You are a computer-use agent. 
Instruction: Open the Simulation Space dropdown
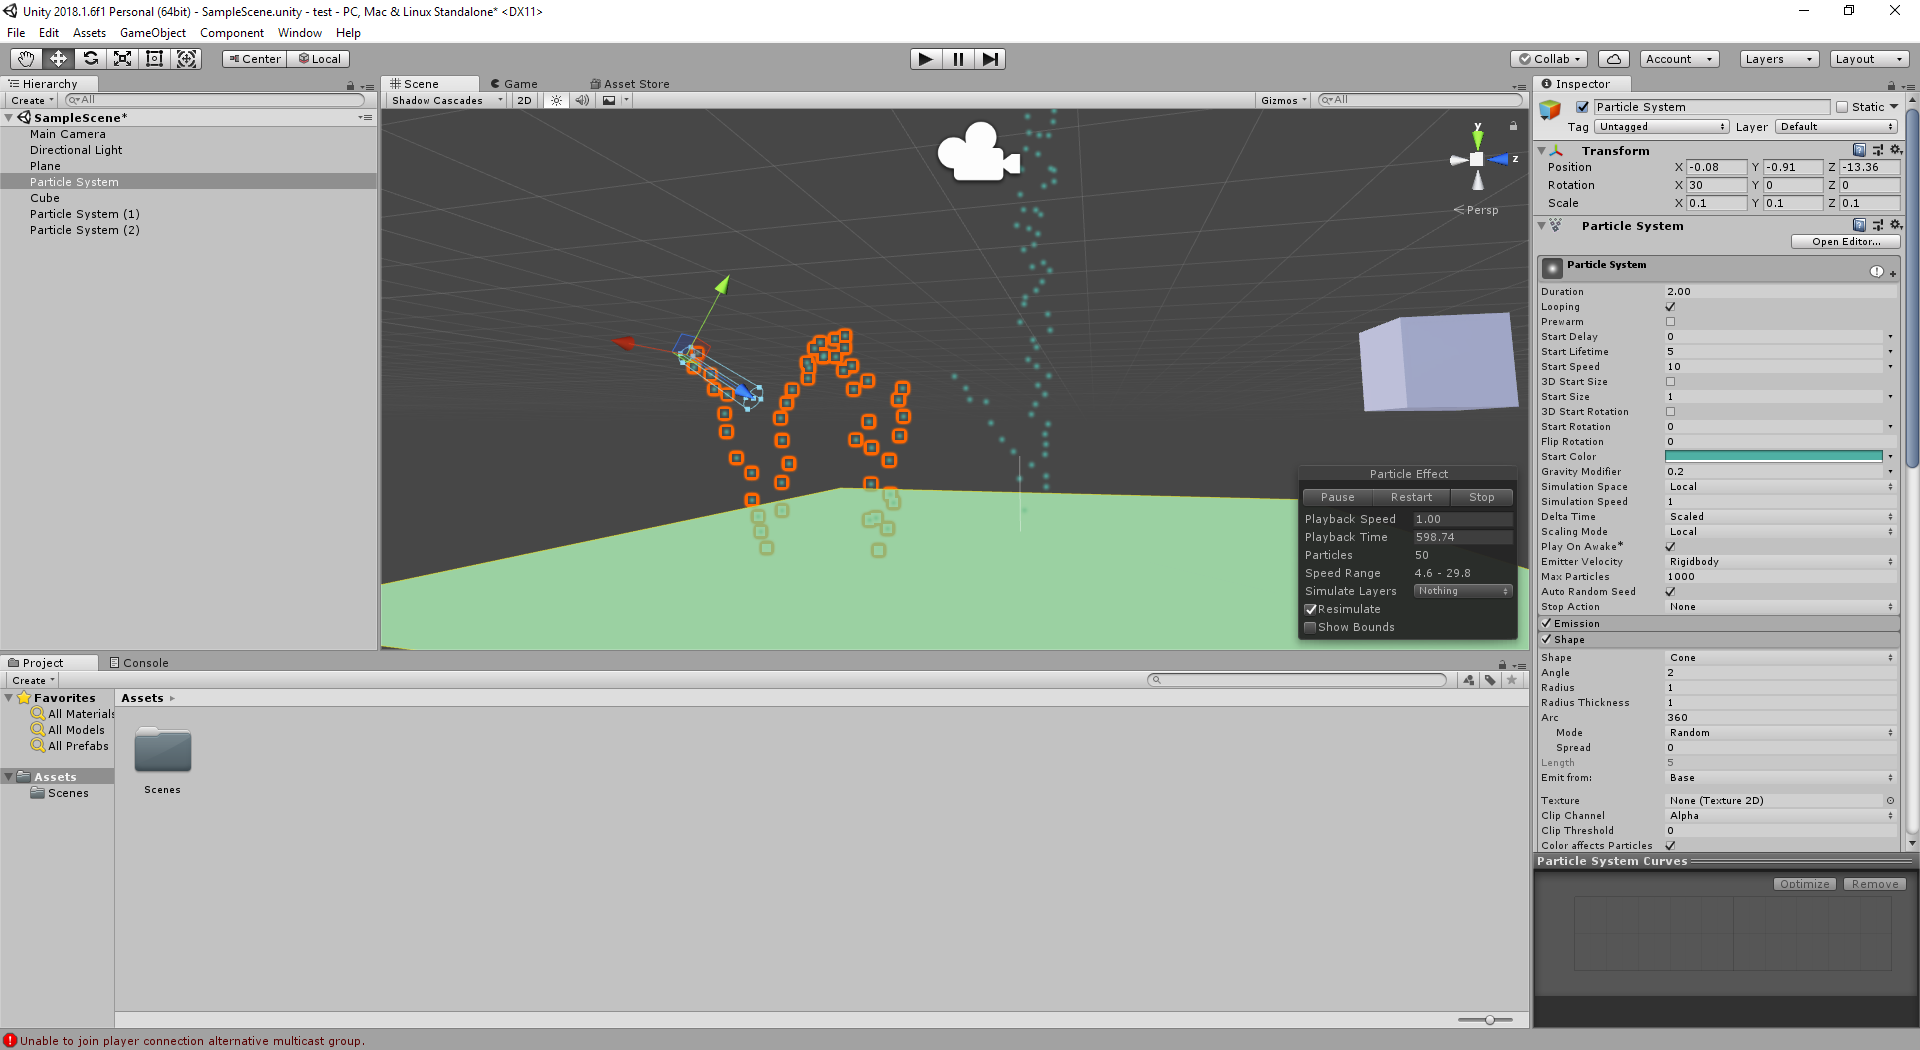point(1781,487)
